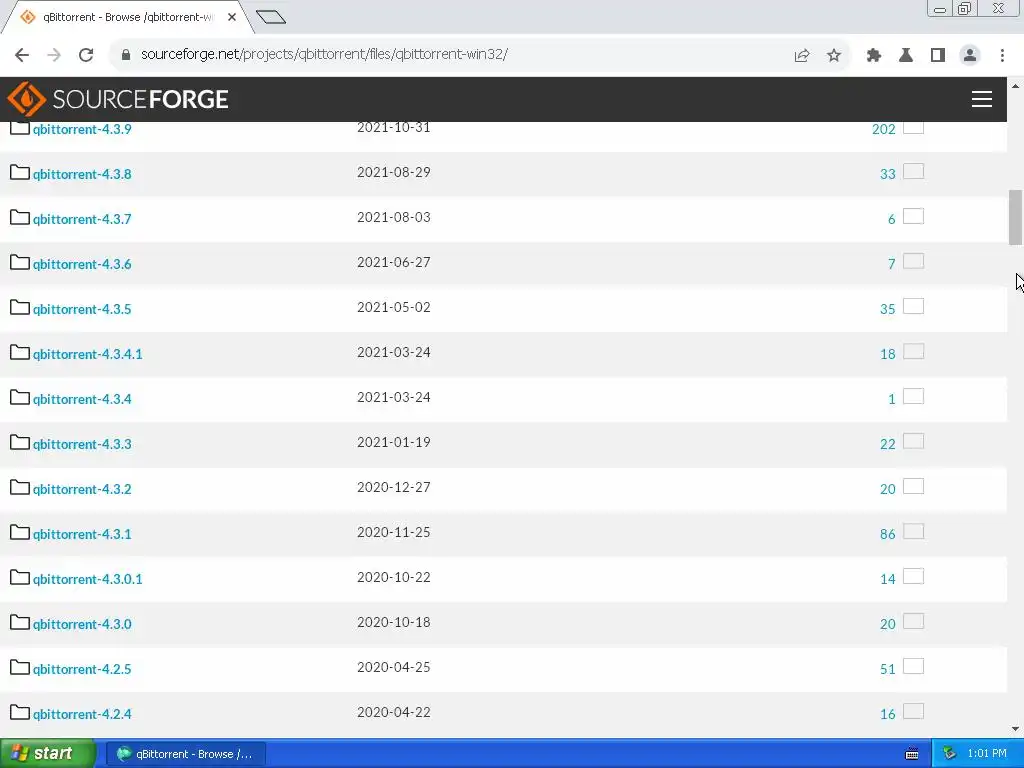Click the share page icon in address bar
Image resolution: width=1024 pixels, height=768 pixels.
[x=802, y=55]
